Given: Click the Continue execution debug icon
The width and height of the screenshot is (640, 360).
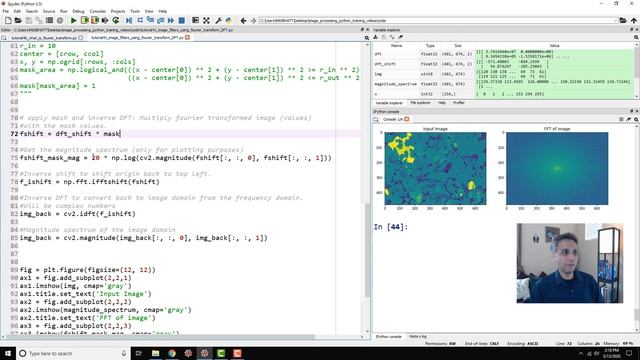Looking at the screenshot, I should tap(171, 20).
